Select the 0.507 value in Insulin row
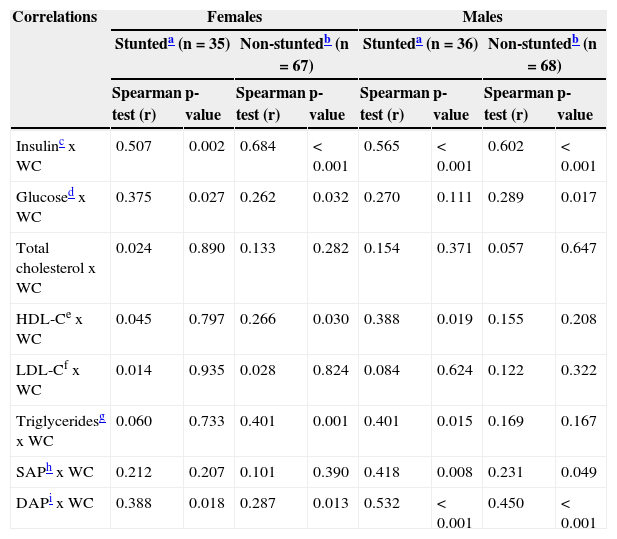617x539 pixels. [x=134, y=146]
